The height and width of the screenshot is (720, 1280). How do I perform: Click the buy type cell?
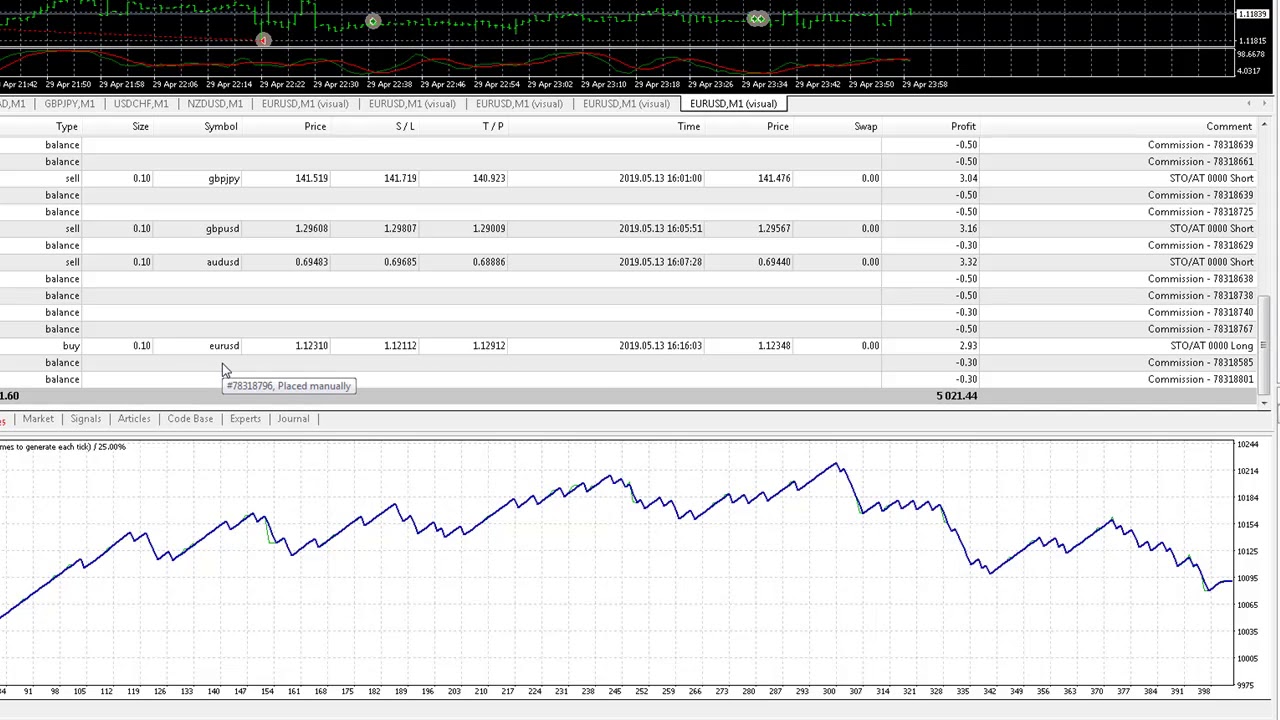click(71, 346)
